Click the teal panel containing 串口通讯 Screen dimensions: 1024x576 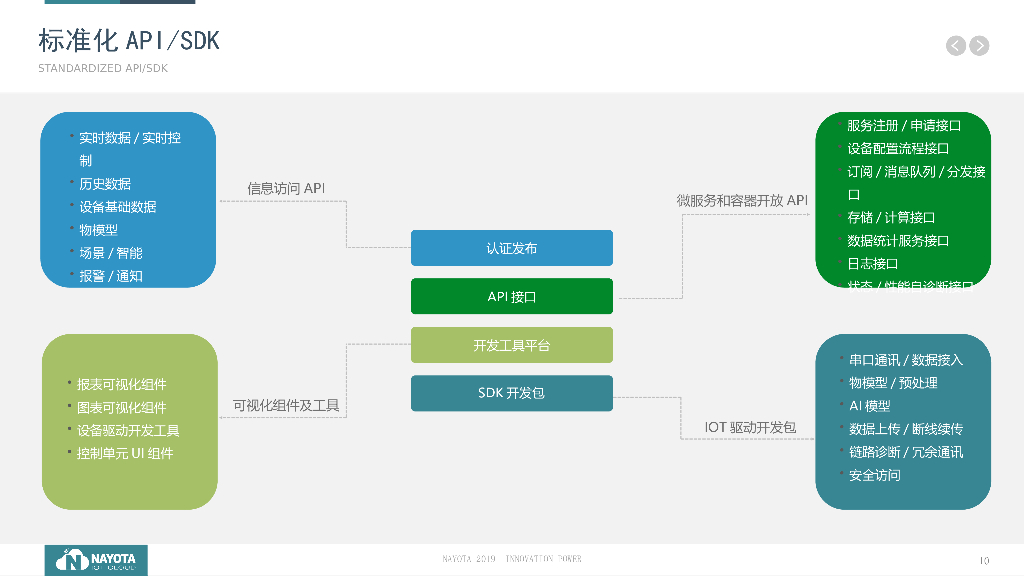tap(903, 420)
